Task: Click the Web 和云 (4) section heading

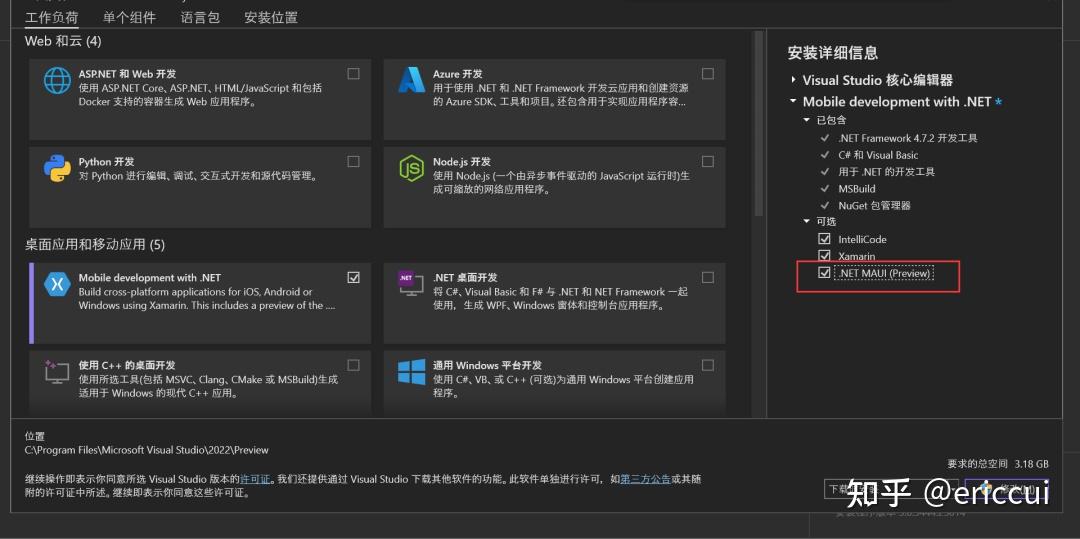Action: click(63, 41)
